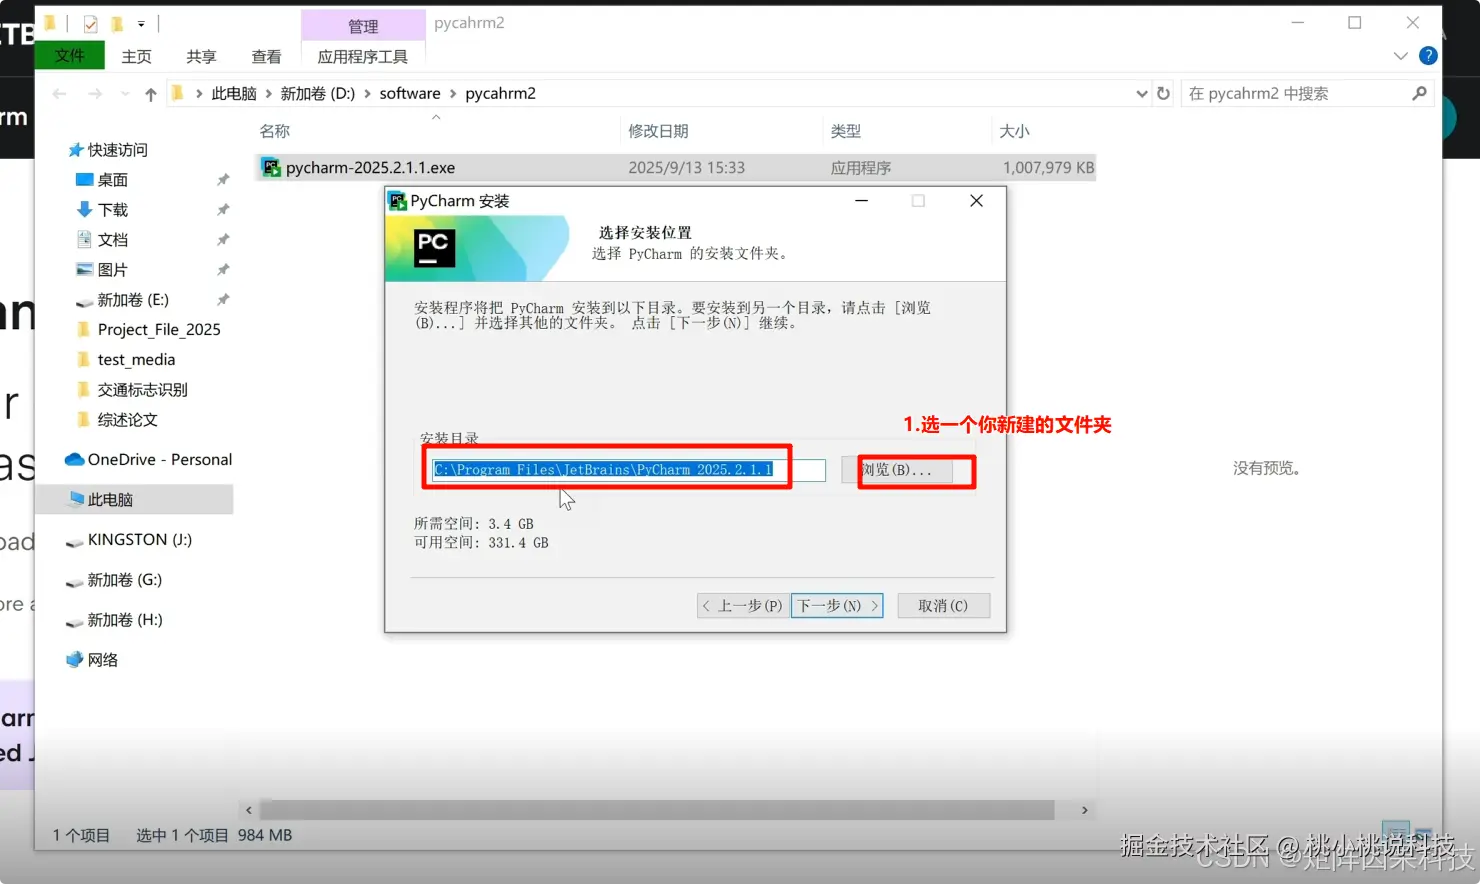Screen dimensions: 1480x884
Task: Sort by 大小 column header
Action: coord(1014,131)
